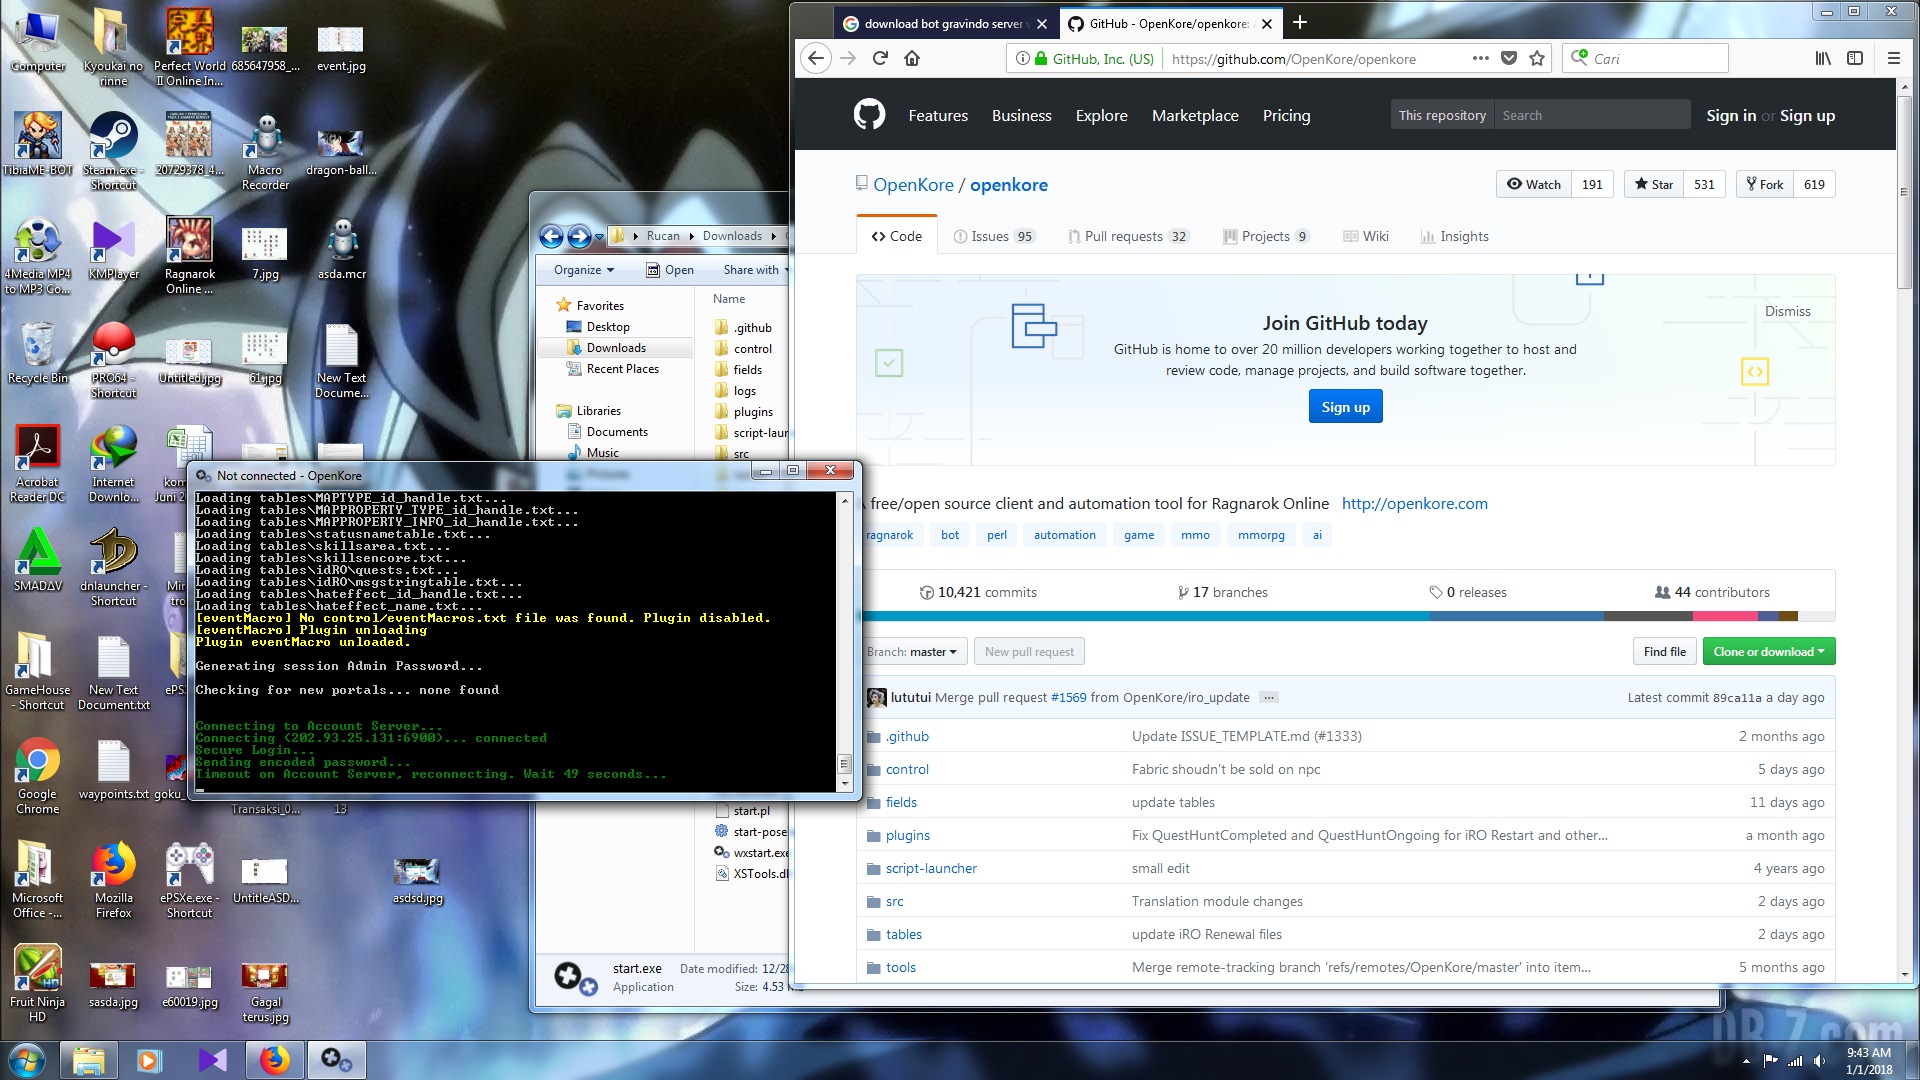Click the GitHub Octocat logo
This screenshot has width=1920, height=1080.
pos(869,114)
